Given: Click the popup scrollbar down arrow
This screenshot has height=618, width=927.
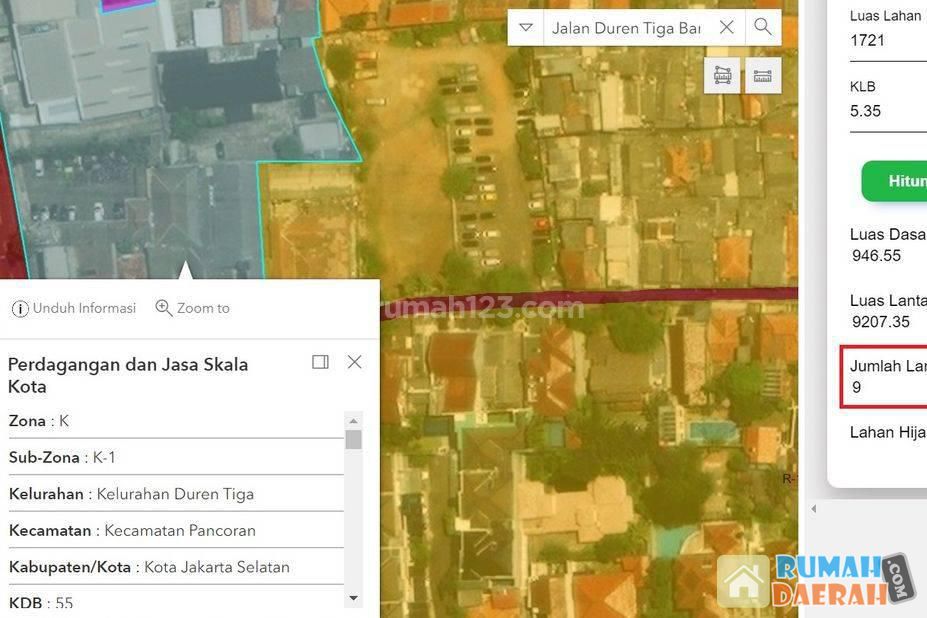Looking at the screenshot, I should point(353,598).
